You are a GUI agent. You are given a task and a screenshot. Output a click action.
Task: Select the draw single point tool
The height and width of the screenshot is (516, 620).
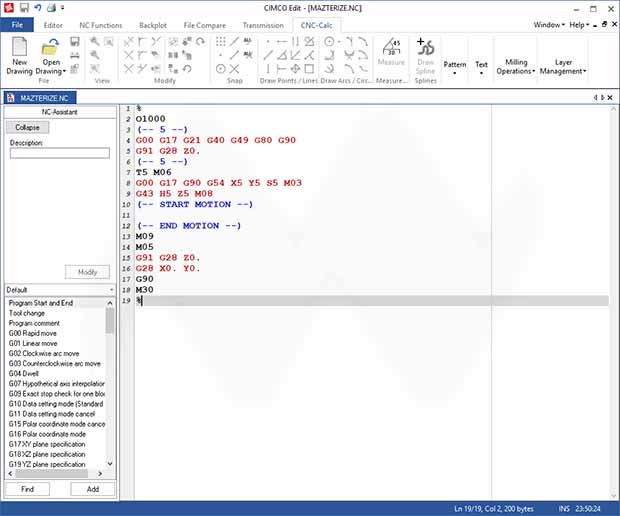[x=268, y=42]
